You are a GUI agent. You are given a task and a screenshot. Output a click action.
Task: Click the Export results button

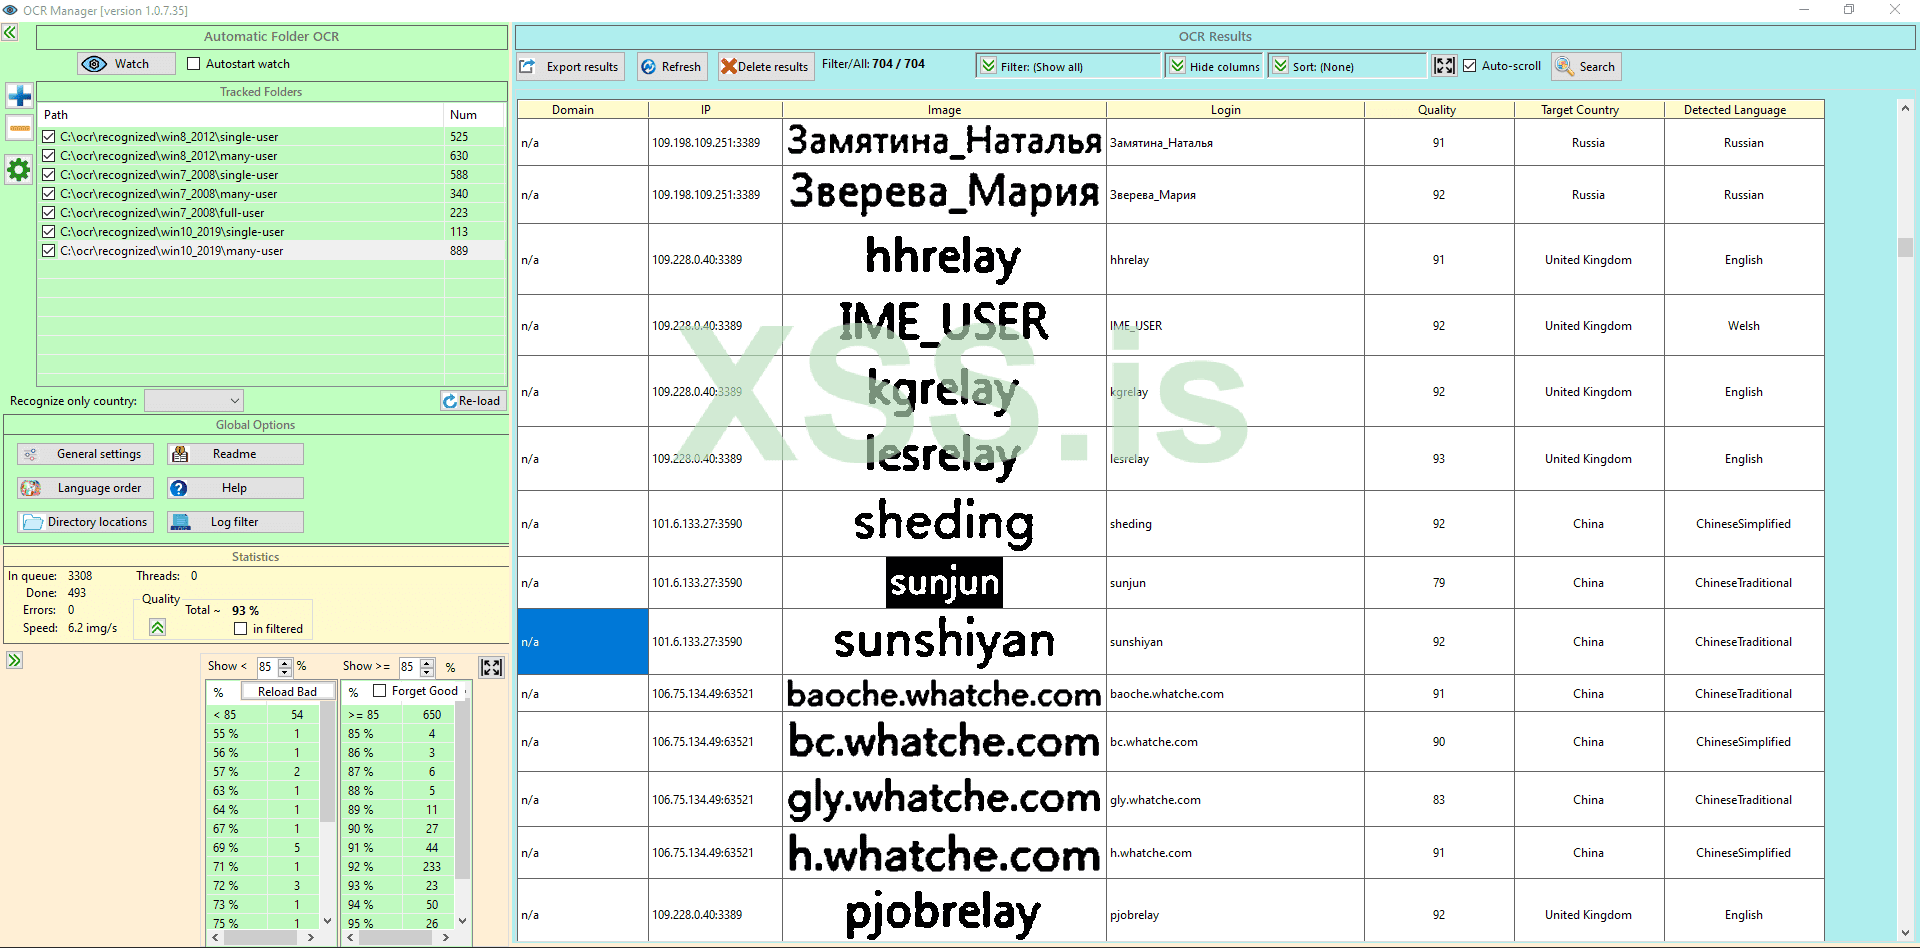click(569, 66)
